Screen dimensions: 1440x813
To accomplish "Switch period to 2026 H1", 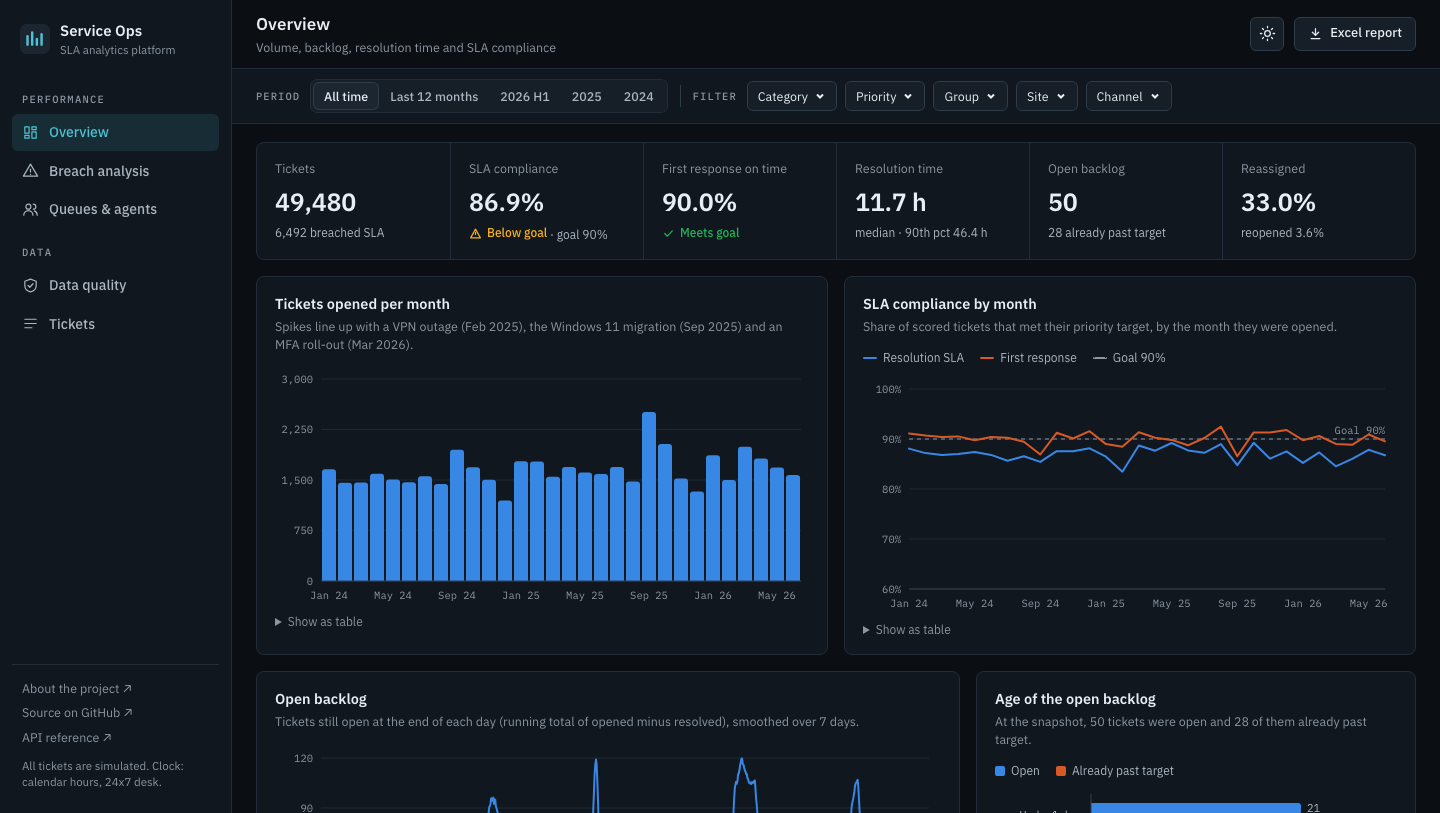I will pos(525,97).
